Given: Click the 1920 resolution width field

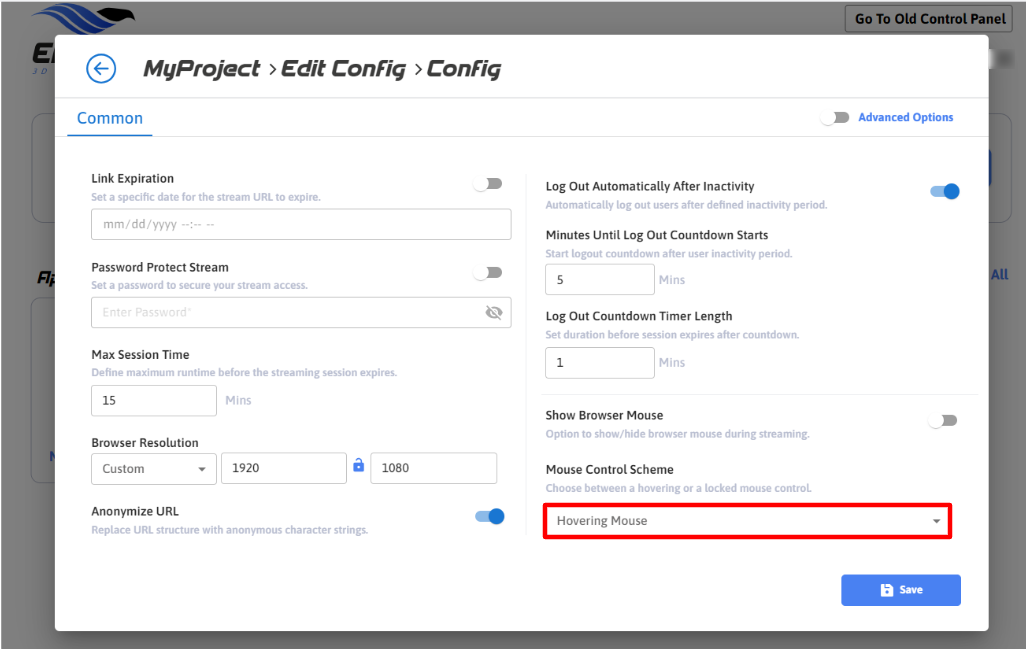Looking at the screenshot, I should pos(283,468).
